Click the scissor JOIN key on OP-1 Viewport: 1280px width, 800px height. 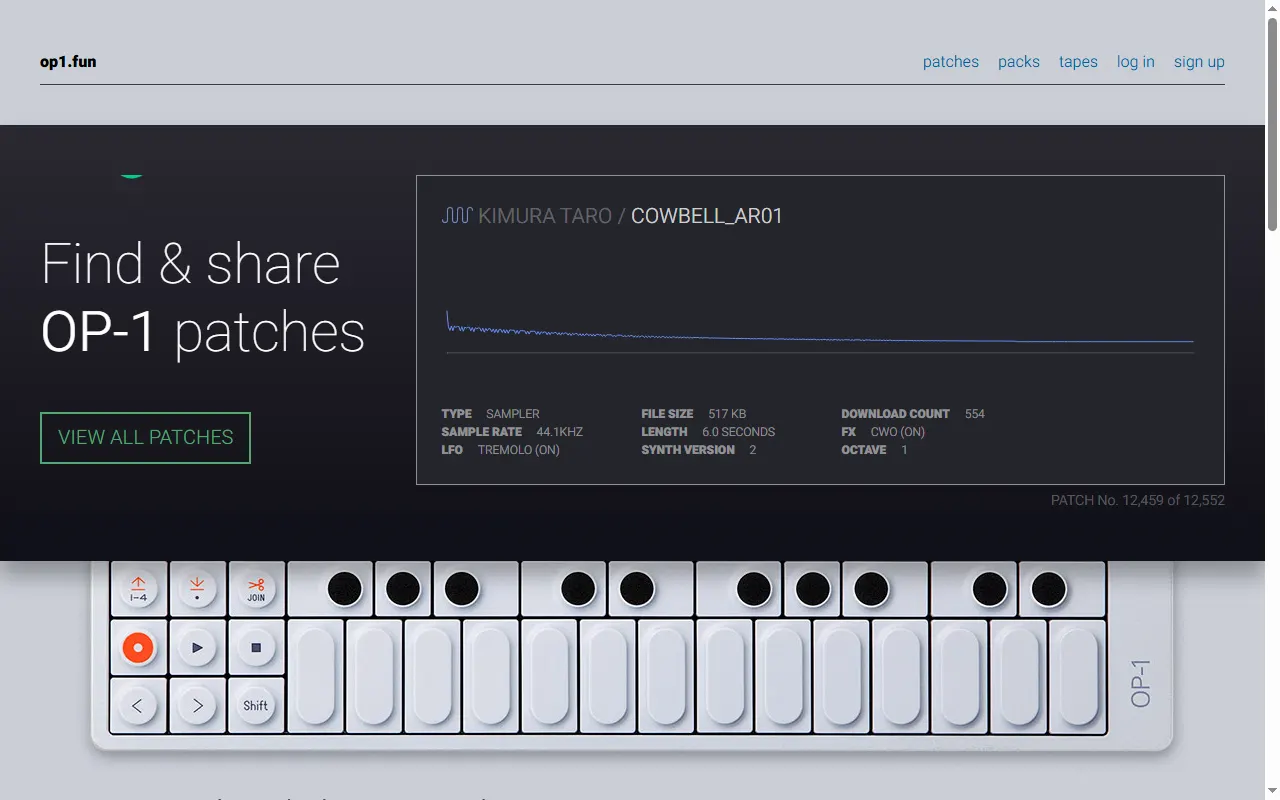[x=256, y=589]
